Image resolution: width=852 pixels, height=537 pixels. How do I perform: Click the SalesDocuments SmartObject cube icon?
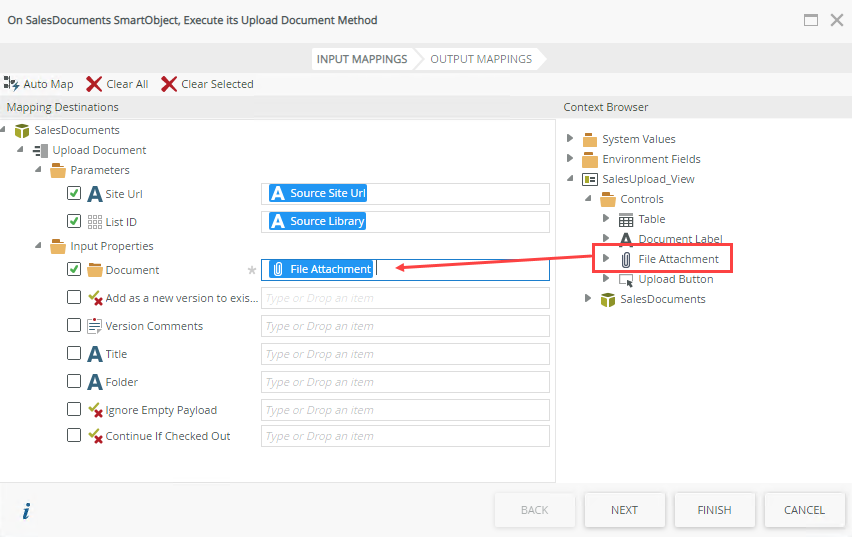click(x=22, y=130)
